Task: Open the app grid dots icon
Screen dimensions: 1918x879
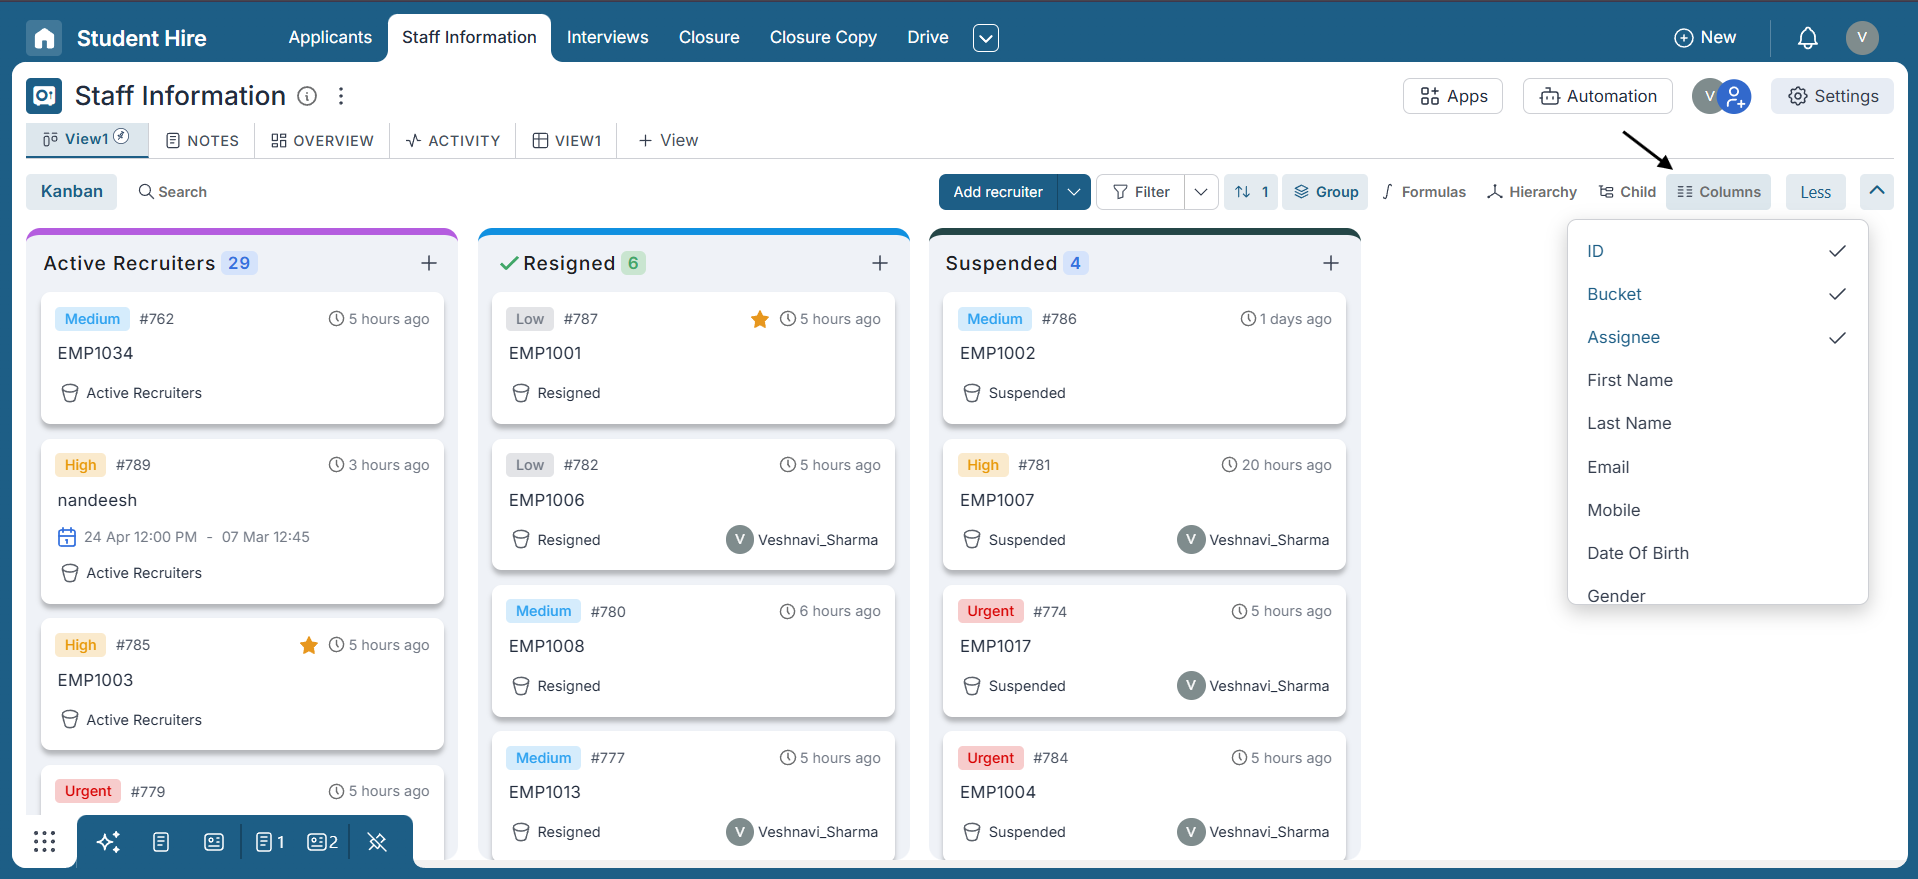Action: tap(44, 841)
